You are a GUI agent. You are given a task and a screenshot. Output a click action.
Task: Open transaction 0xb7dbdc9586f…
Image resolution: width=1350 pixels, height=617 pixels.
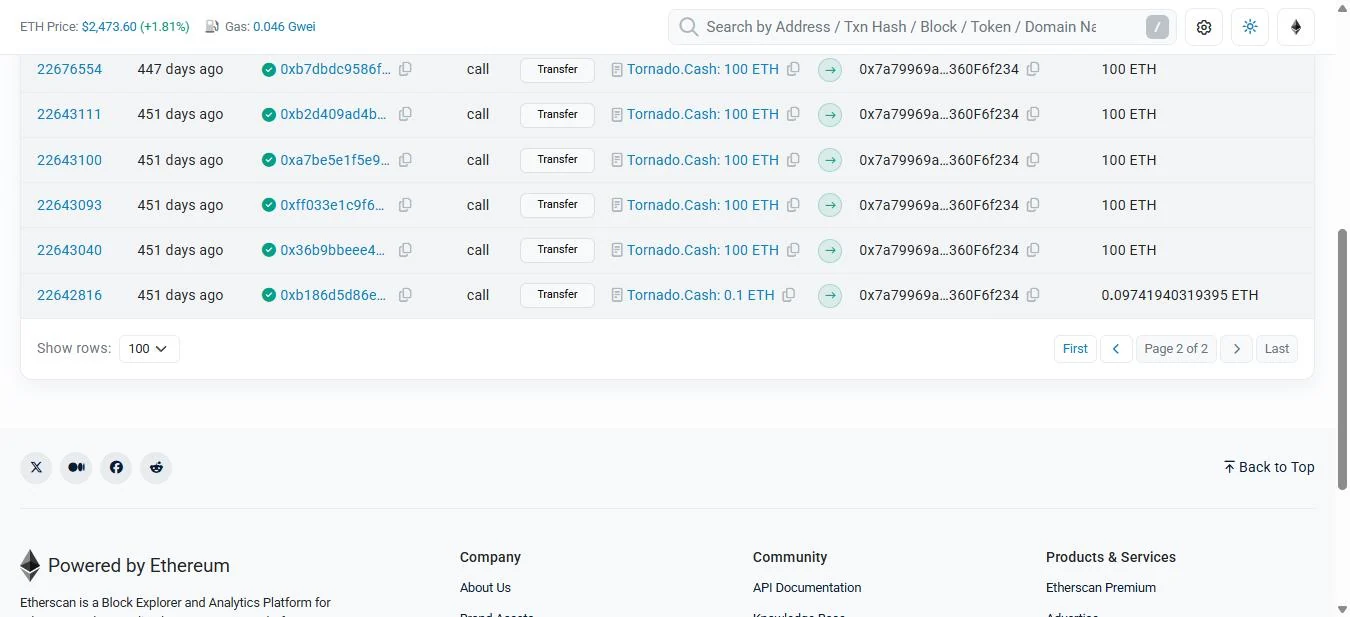coord(336,69)
